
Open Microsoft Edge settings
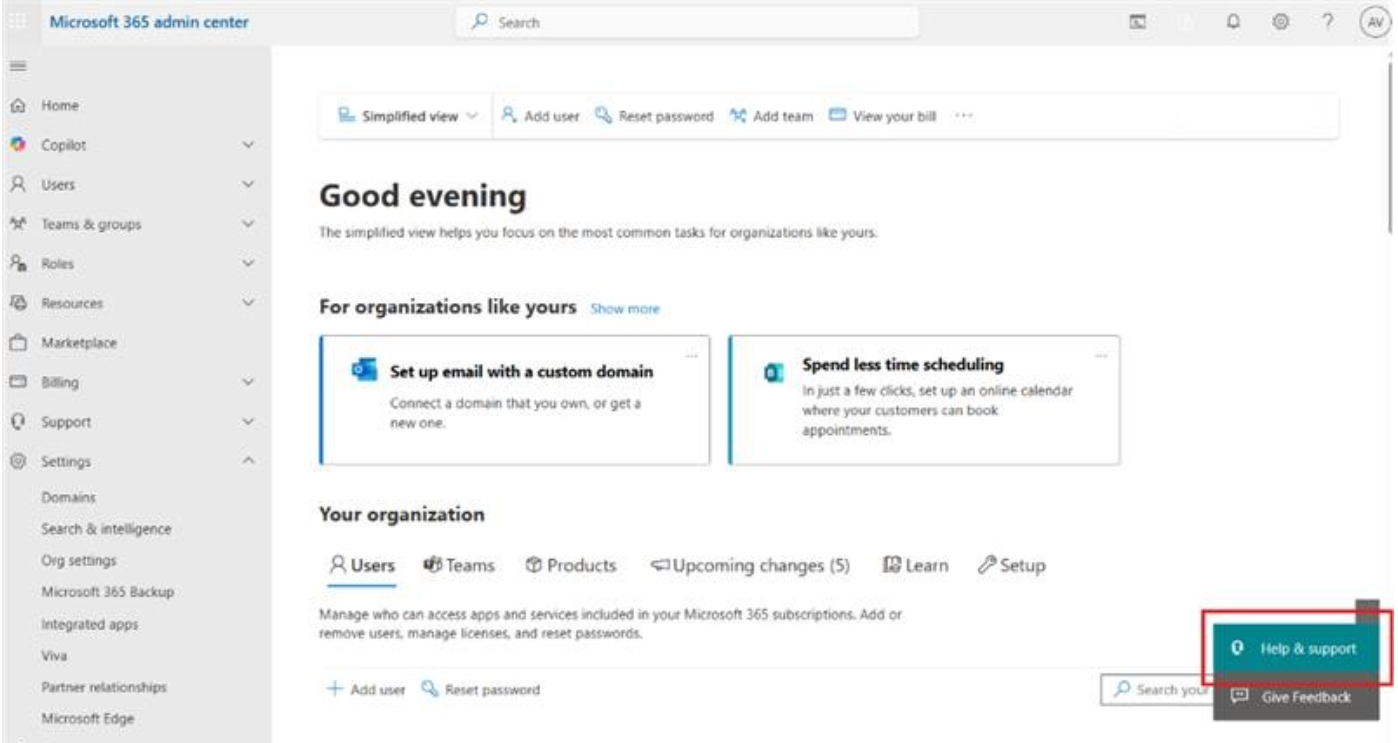[x=87, y=719]
